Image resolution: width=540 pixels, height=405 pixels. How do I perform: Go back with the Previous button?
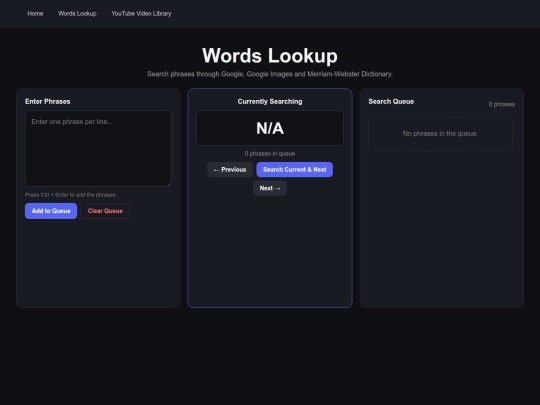tap(230, 170)
